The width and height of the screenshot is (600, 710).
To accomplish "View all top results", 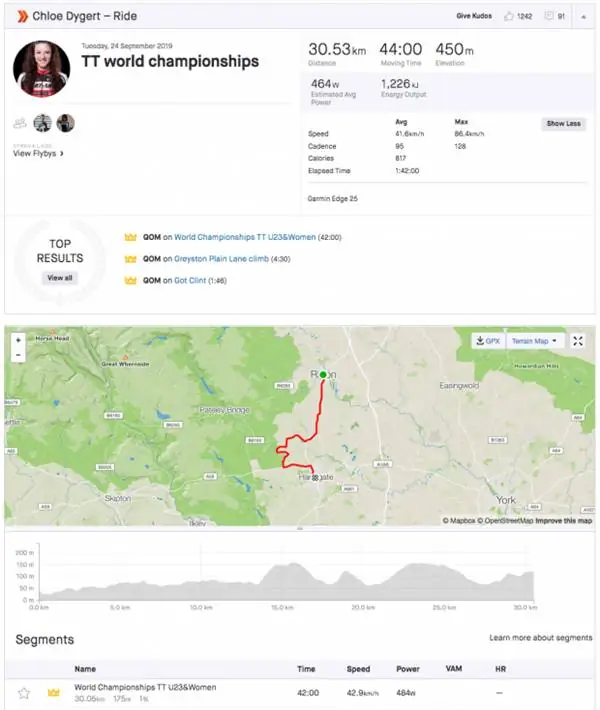I will click(60, 278).
